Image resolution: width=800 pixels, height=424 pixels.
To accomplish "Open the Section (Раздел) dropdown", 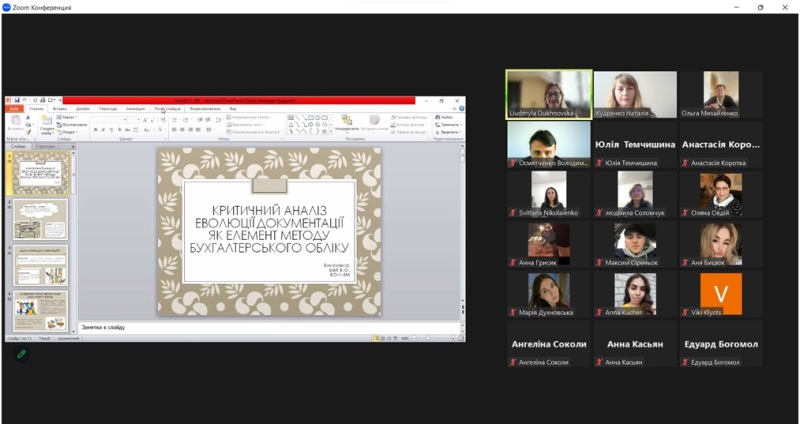I will click(x=67, y=132).
